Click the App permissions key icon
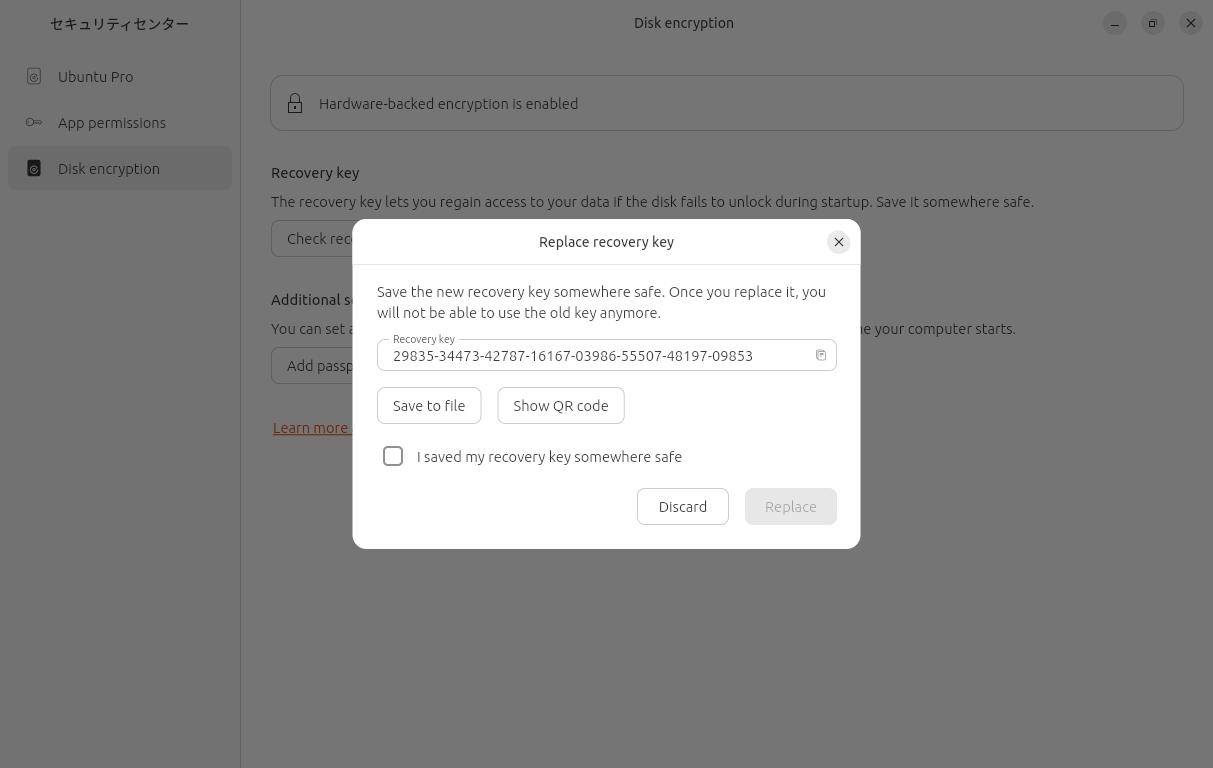 tap(34, 123)
